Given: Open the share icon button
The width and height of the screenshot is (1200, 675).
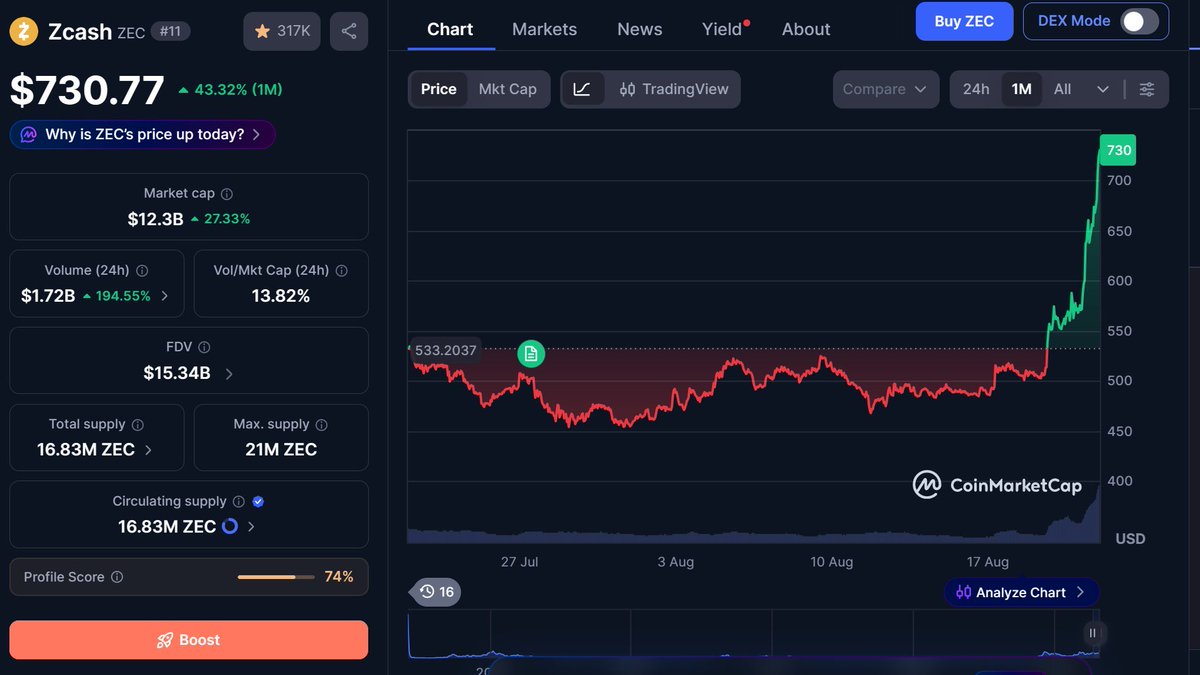Looking at the screenshot, I should [349, 31].
